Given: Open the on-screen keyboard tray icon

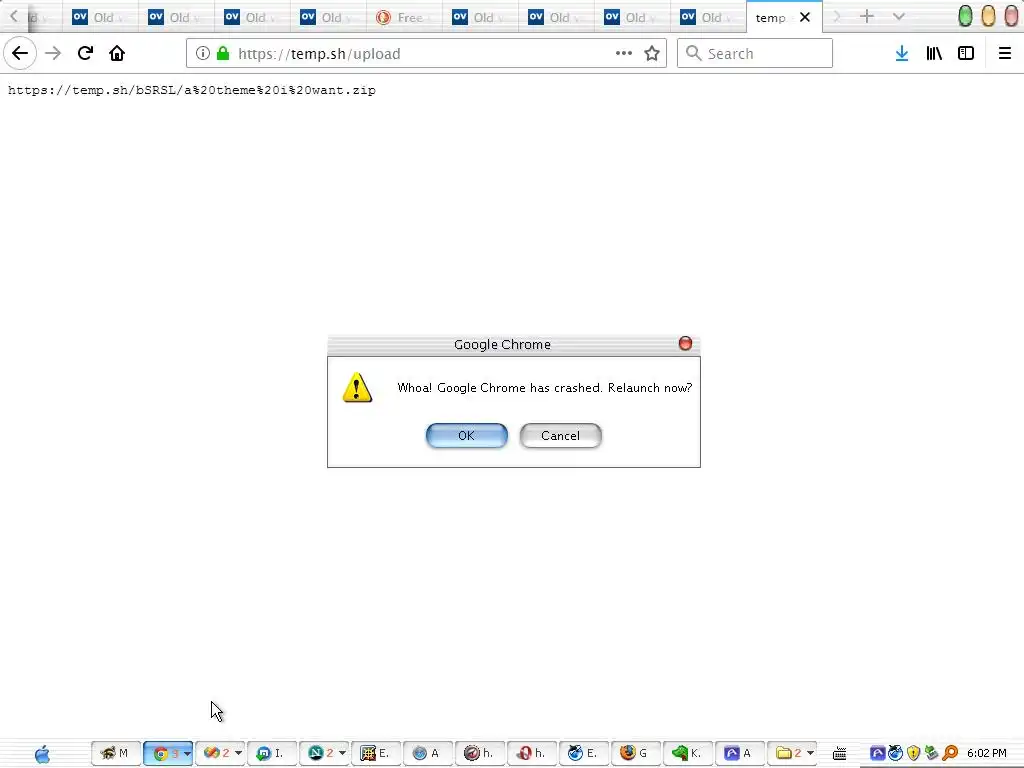Looking at the screenshot, I should click(840, 754).
